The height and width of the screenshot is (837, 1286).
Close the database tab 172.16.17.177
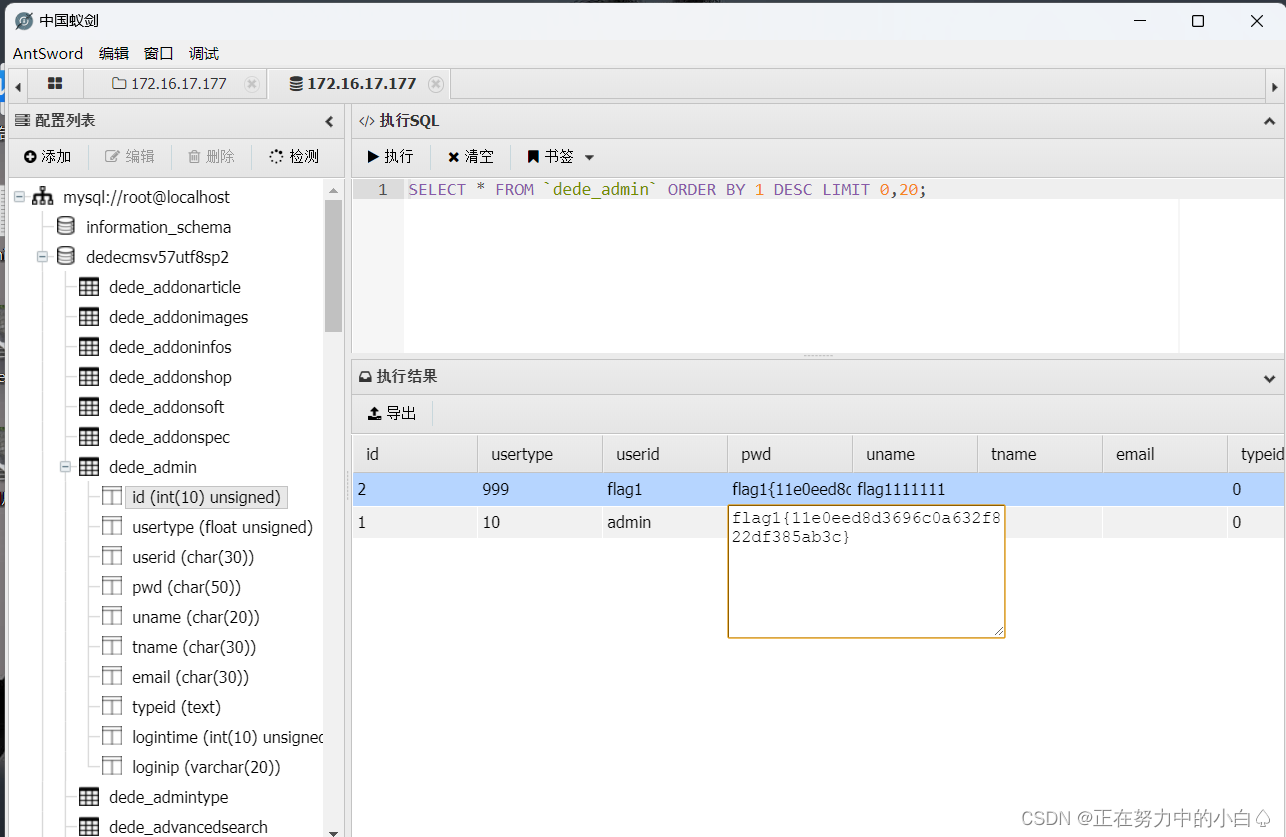point(436,84)
